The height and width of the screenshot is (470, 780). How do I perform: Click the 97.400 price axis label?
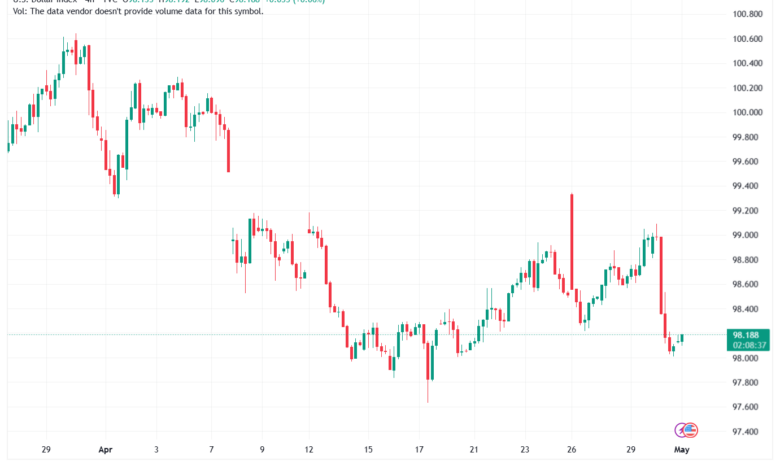click(x=746, y=432)
